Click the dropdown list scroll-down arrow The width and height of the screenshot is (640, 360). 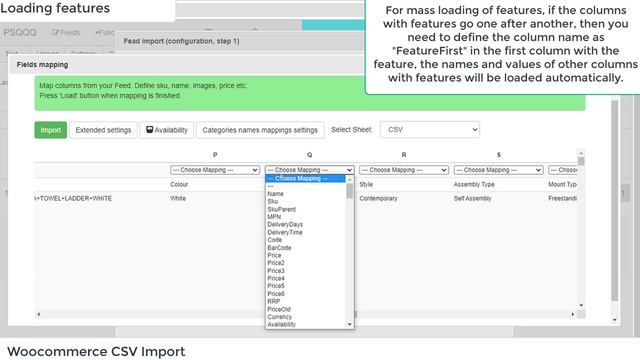click(x=350, y=325)
